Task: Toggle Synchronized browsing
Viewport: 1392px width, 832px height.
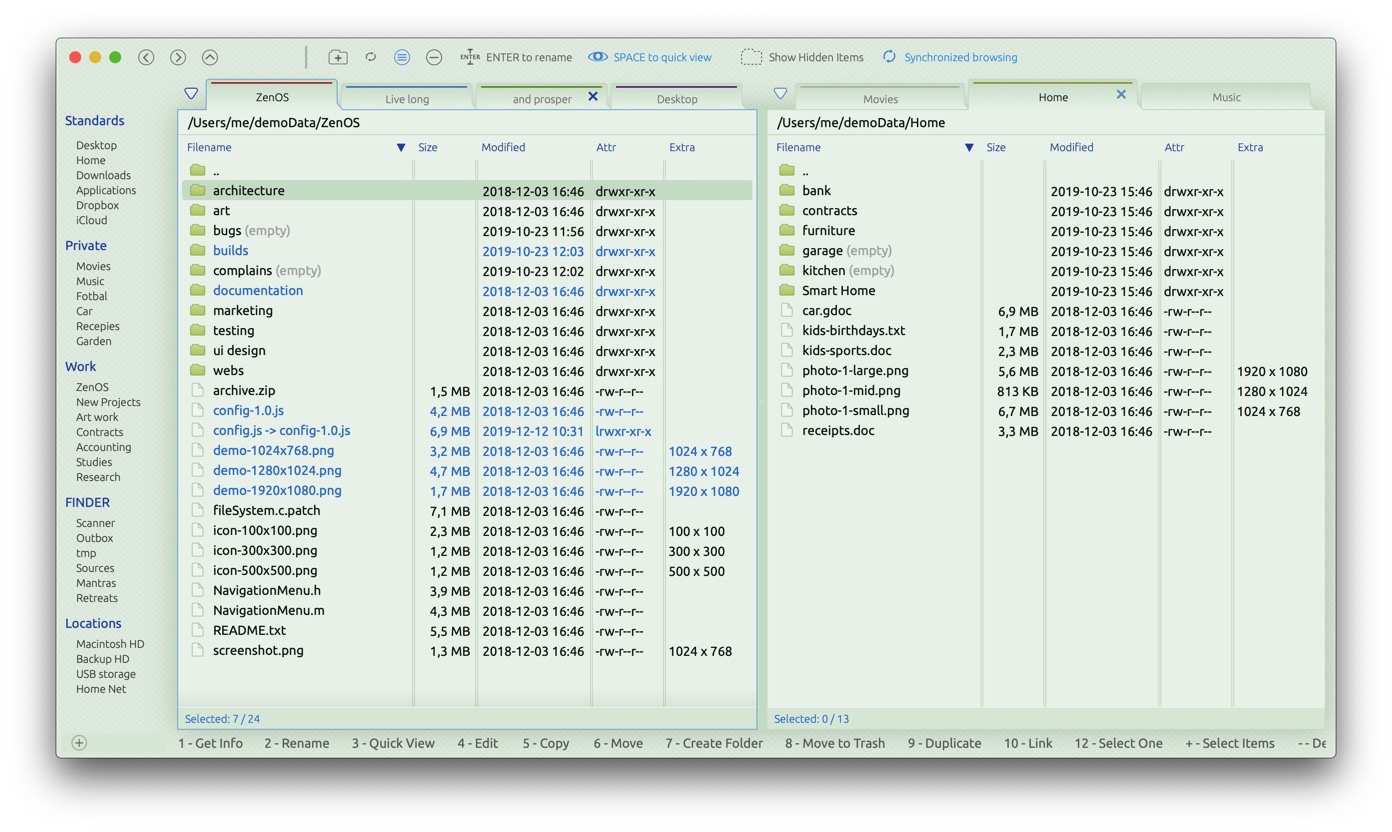Action: [949, 58]
